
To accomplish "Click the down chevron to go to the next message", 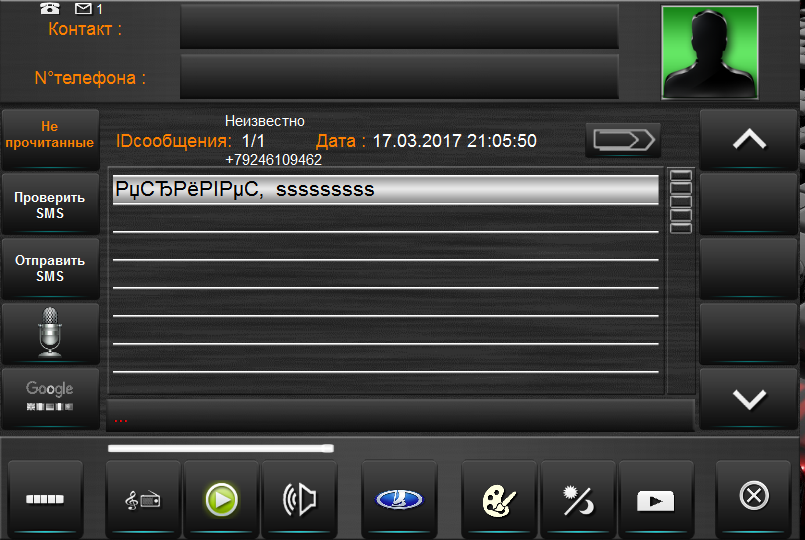I will point(749,398).
